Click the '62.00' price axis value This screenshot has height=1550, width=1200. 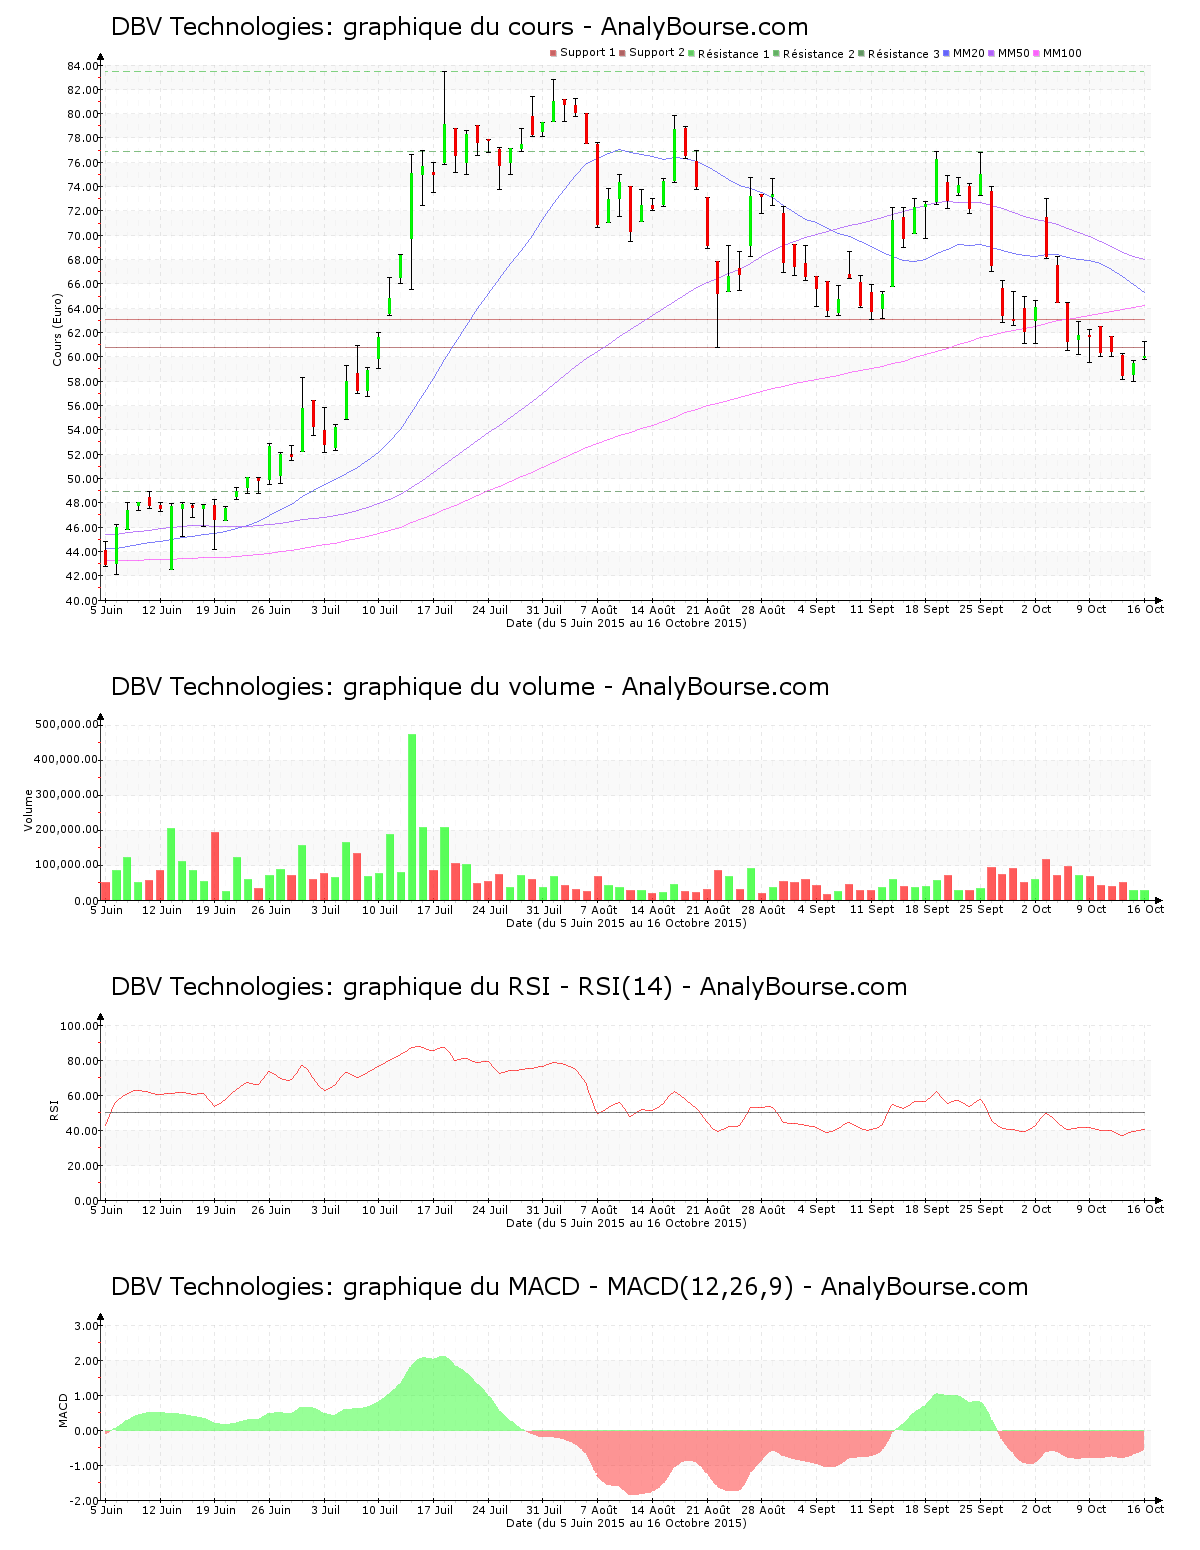coord(83,333)
